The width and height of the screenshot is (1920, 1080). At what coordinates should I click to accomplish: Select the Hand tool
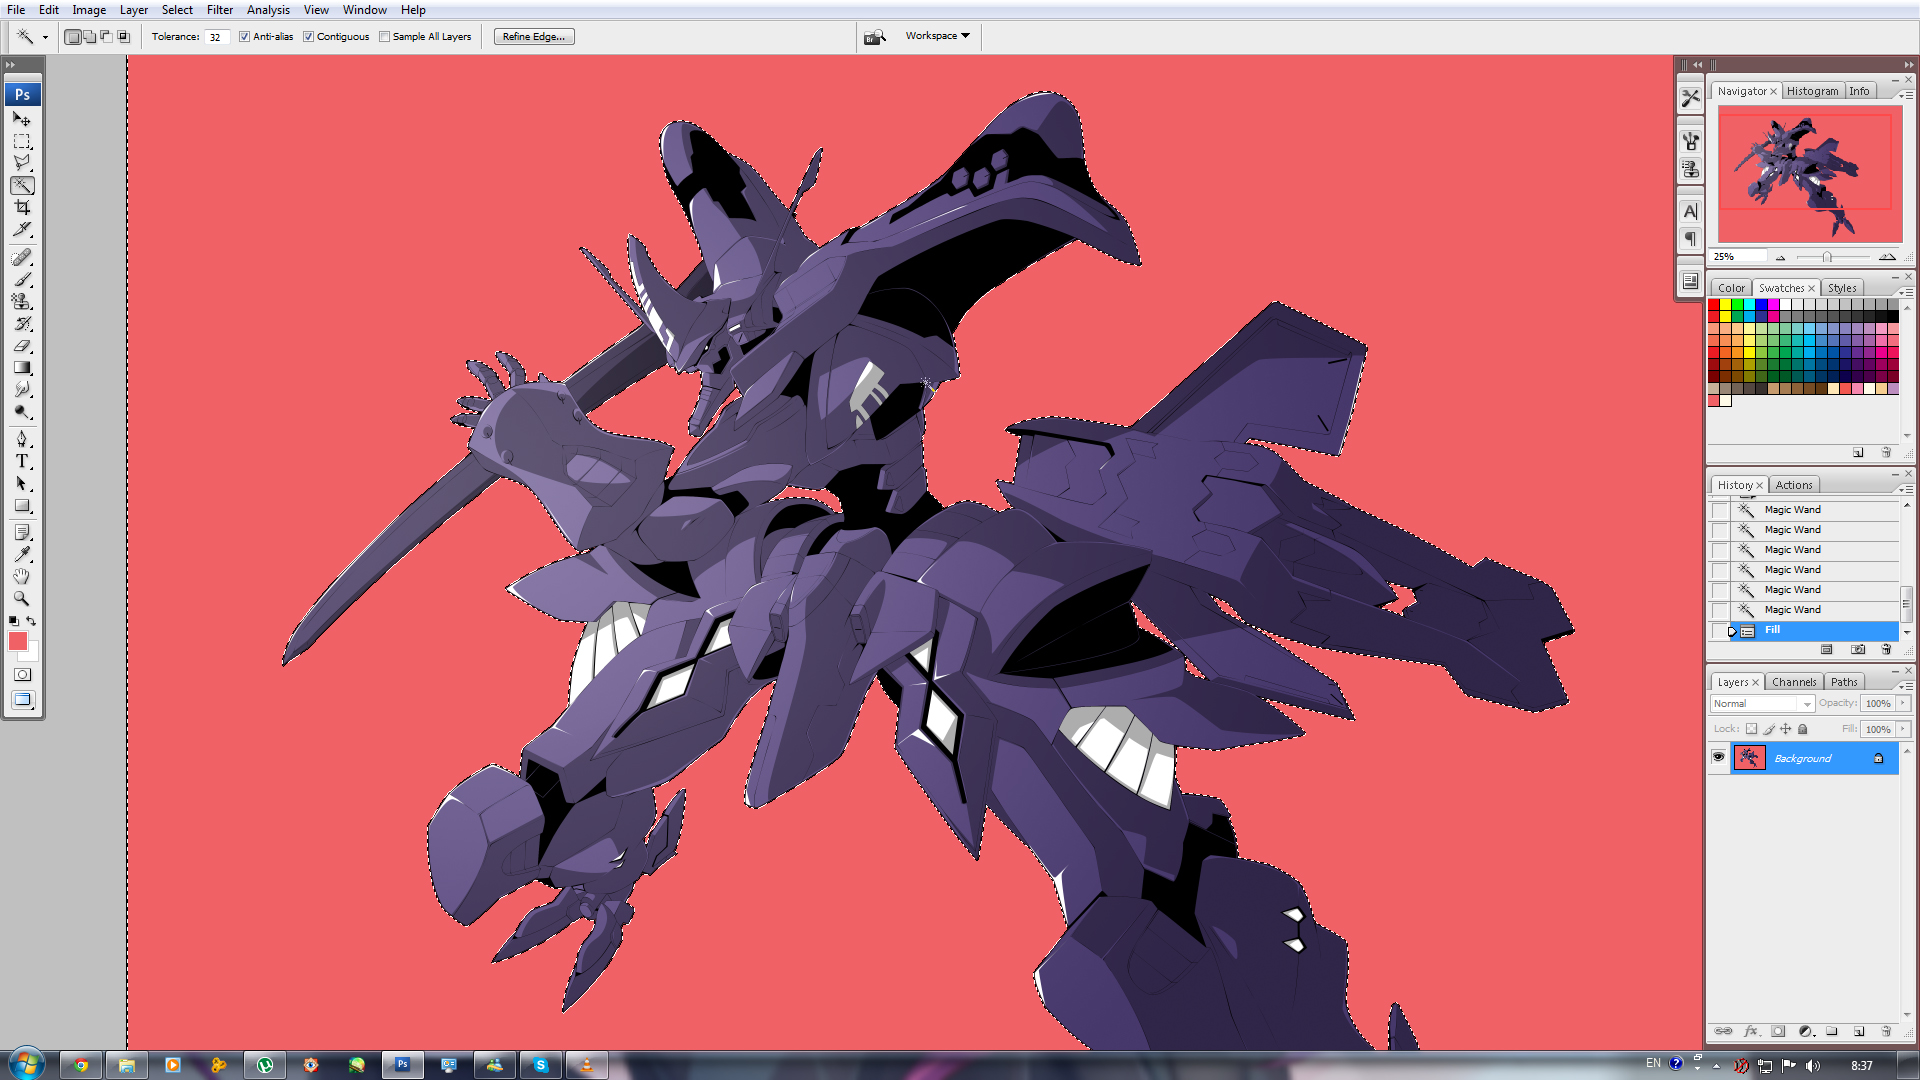(22, 576)
